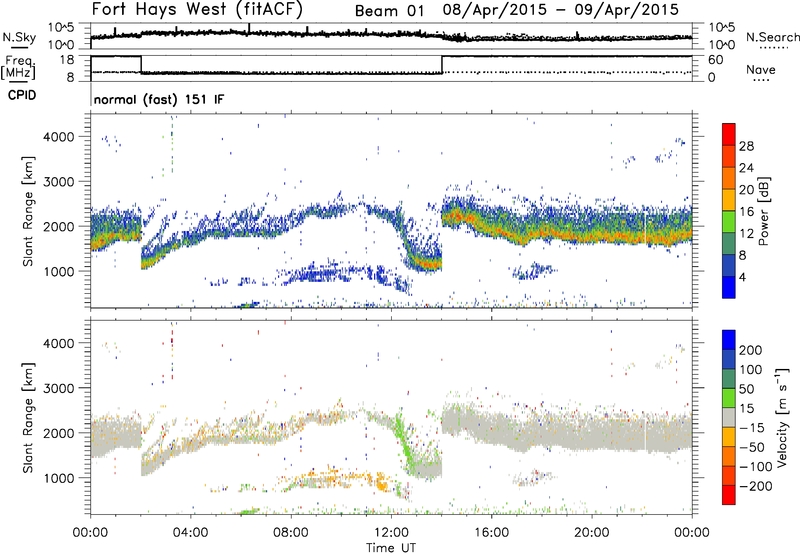Click the '04:00' time tick label
The image size is (800, 554).
tap(190, 533)
